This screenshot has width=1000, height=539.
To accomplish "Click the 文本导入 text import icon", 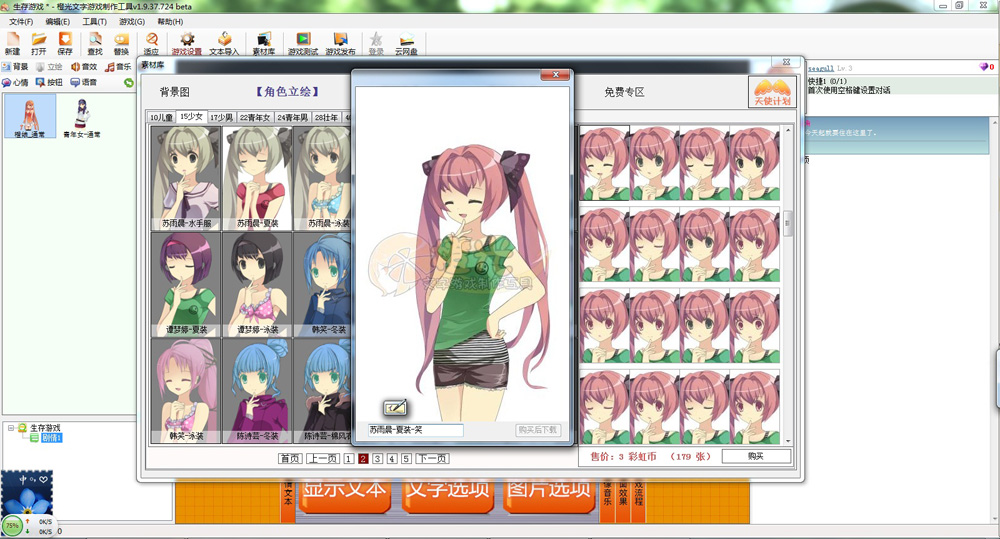I will [x=224, y=40].
